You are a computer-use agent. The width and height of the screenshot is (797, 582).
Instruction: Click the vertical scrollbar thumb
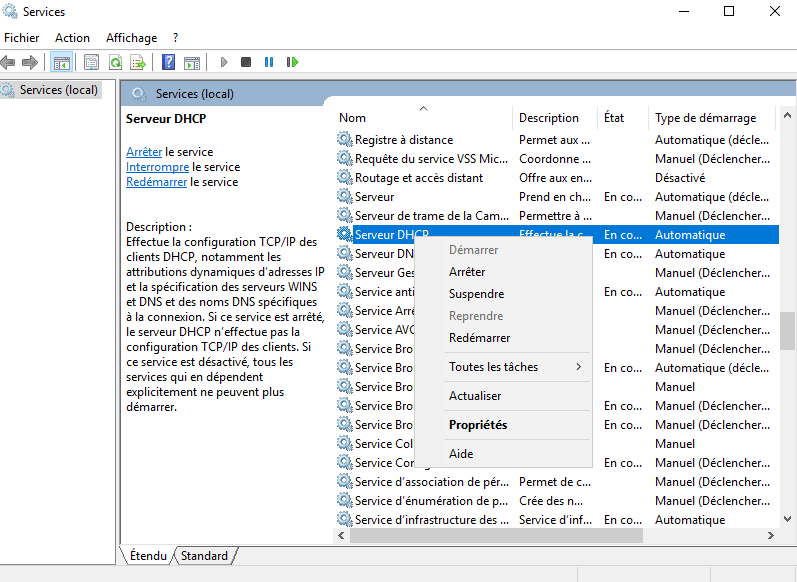click(x=788, y=330)
